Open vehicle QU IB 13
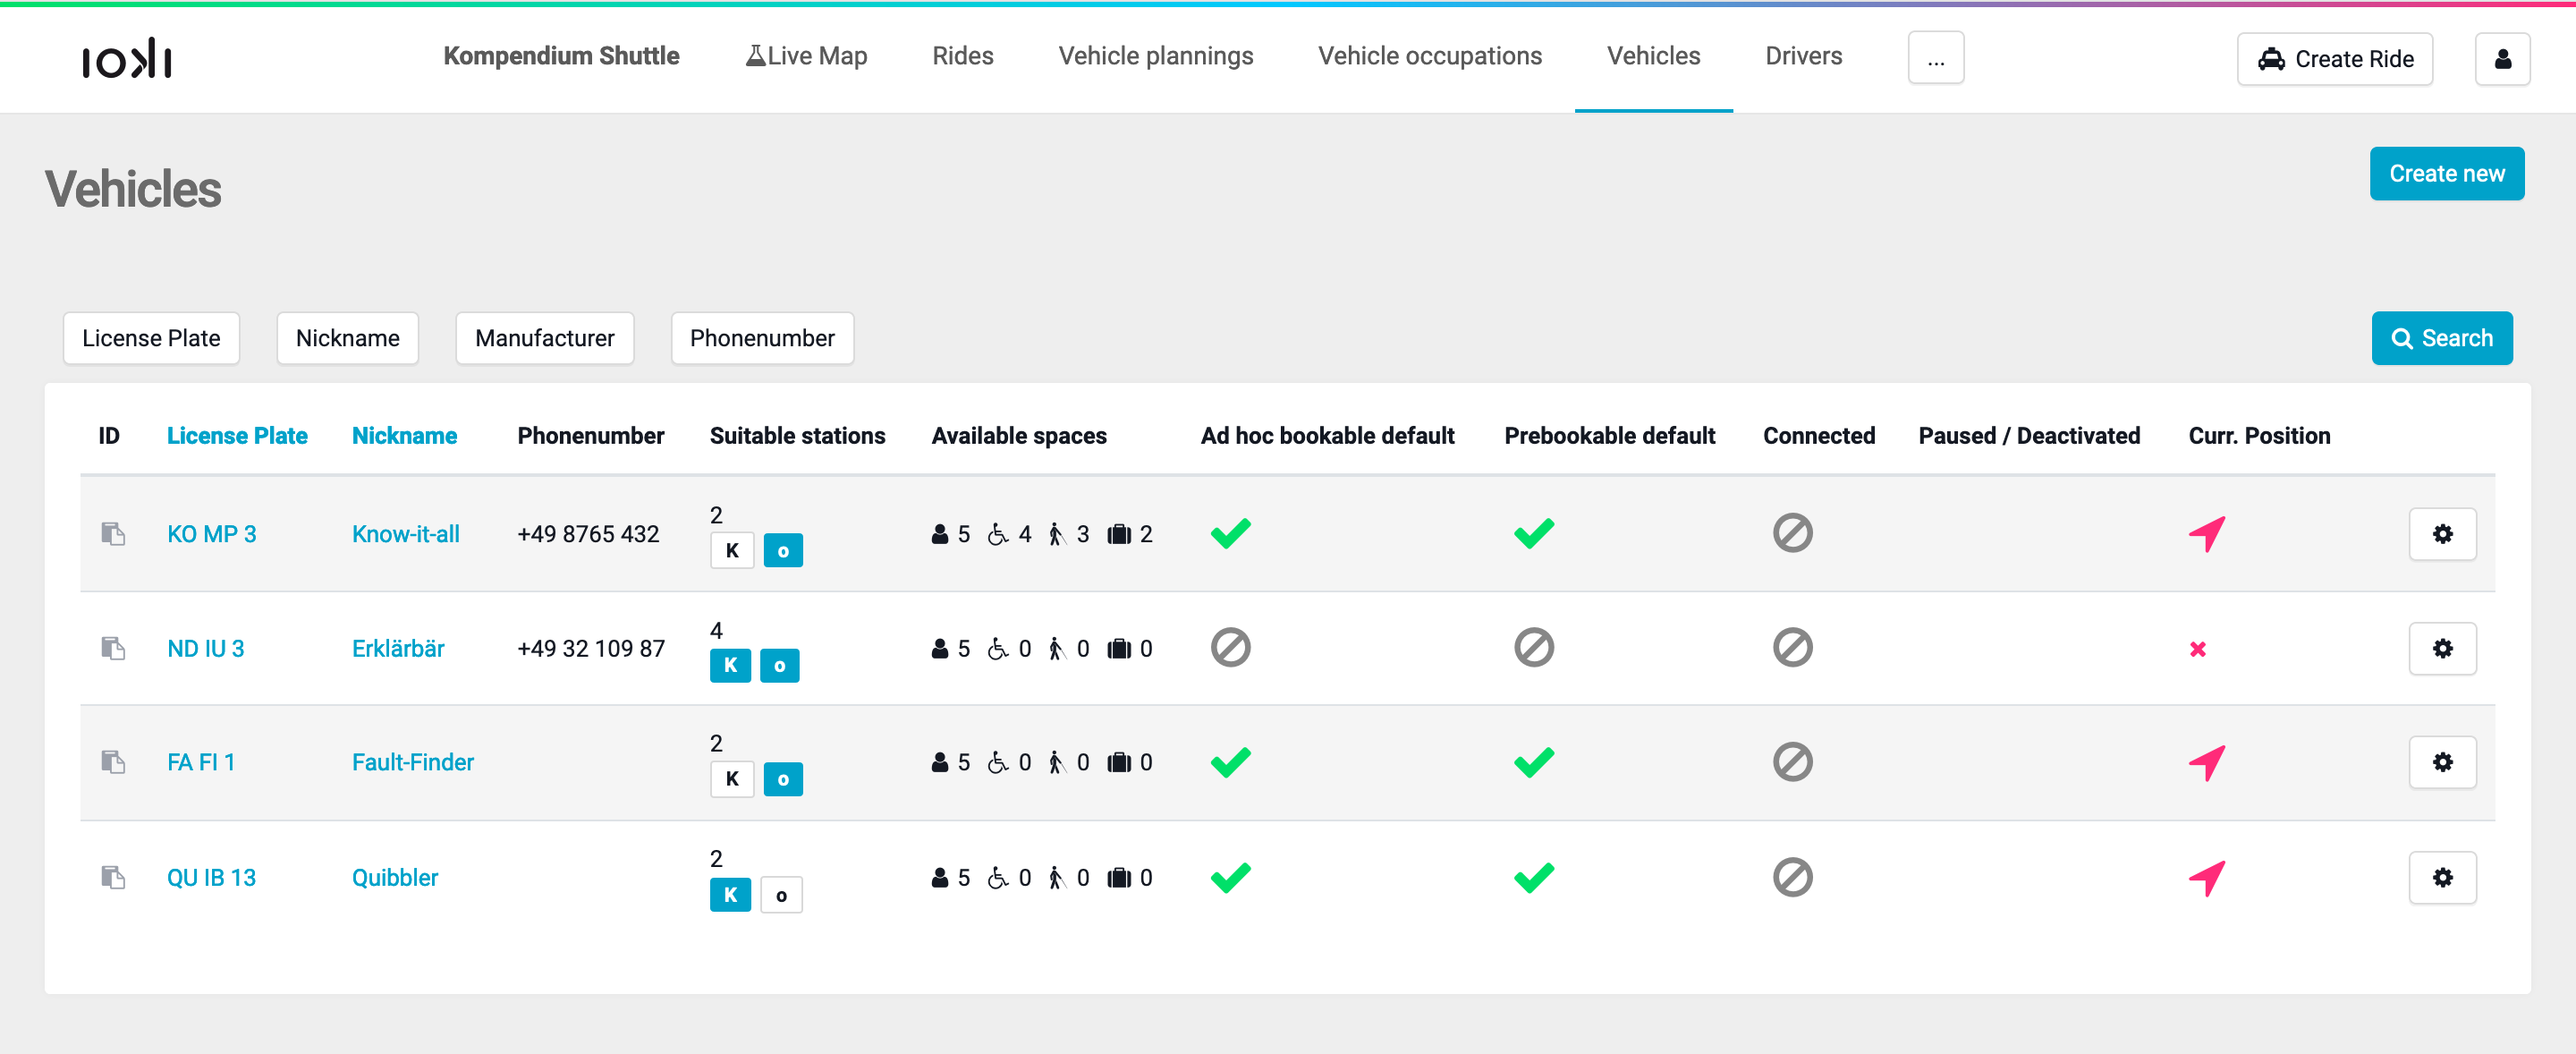 pyautogui.click(x=212, y=877)
